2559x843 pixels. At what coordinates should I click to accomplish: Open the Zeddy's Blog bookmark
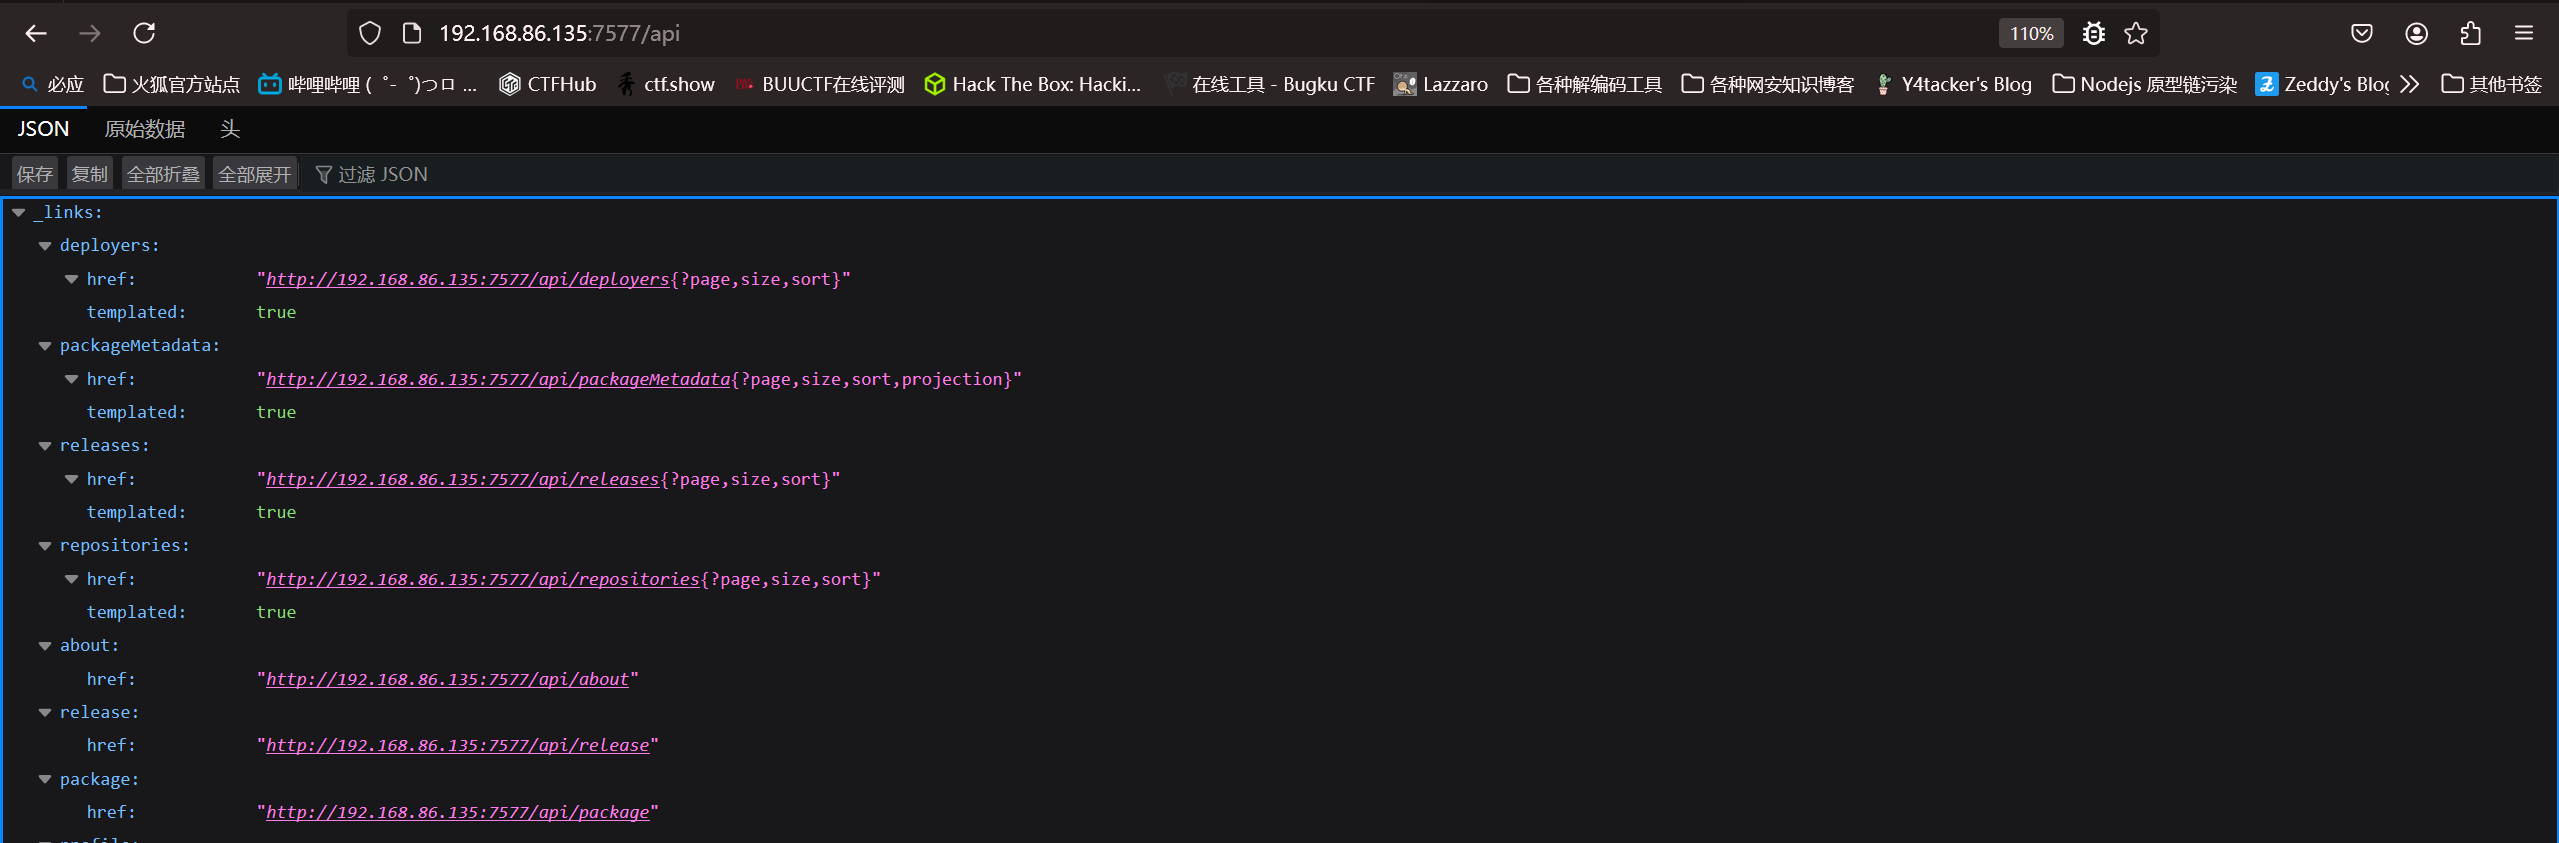pos(2322,85)
